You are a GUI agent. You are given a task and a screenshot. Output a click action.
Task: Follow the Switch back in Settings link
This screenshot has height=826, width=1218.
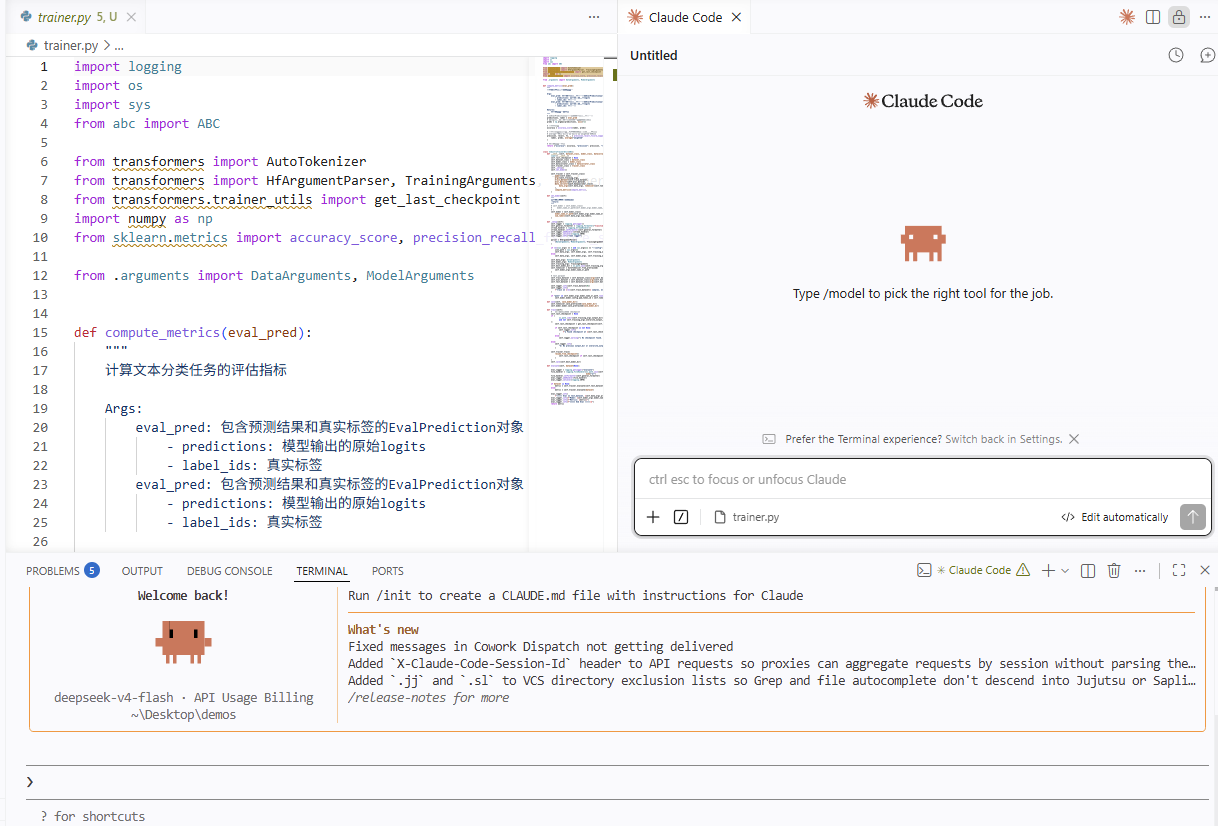(1003, 439)
